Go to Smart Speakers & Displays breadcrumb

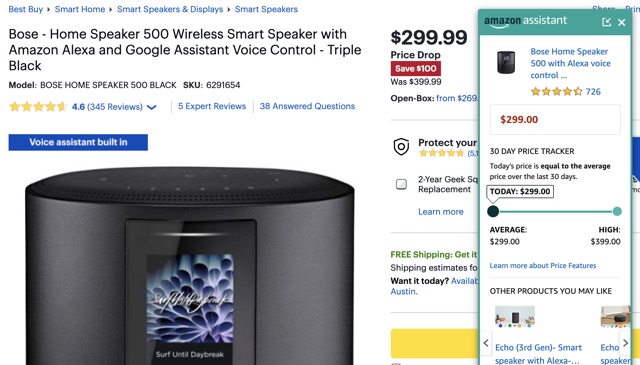point(170,9)
